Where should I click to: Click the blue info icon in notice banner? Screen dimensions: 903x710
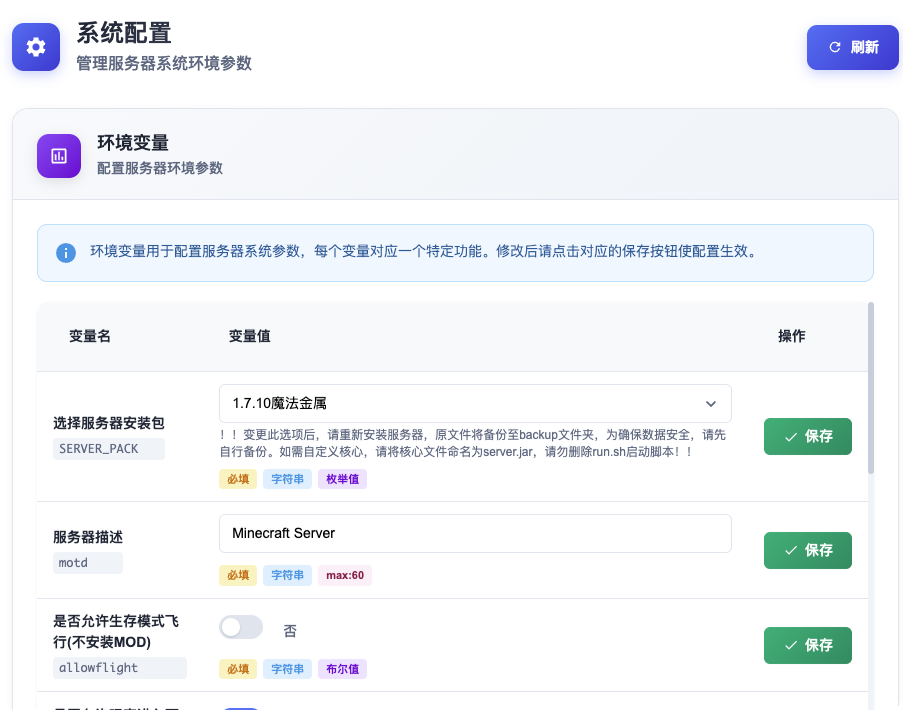click(x=66, y=252)
